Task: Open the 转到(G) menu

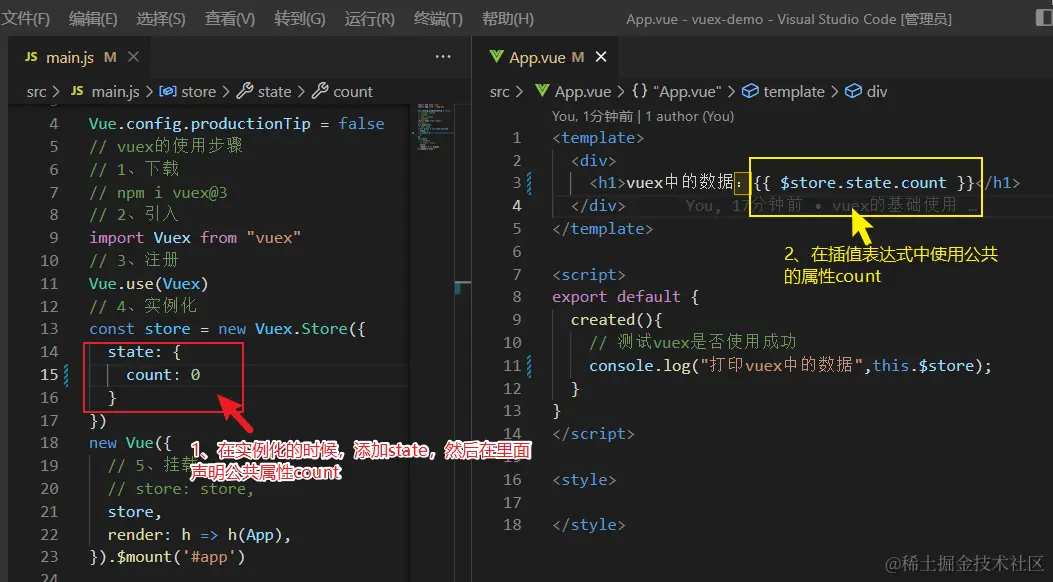Action: pos(300,19)
